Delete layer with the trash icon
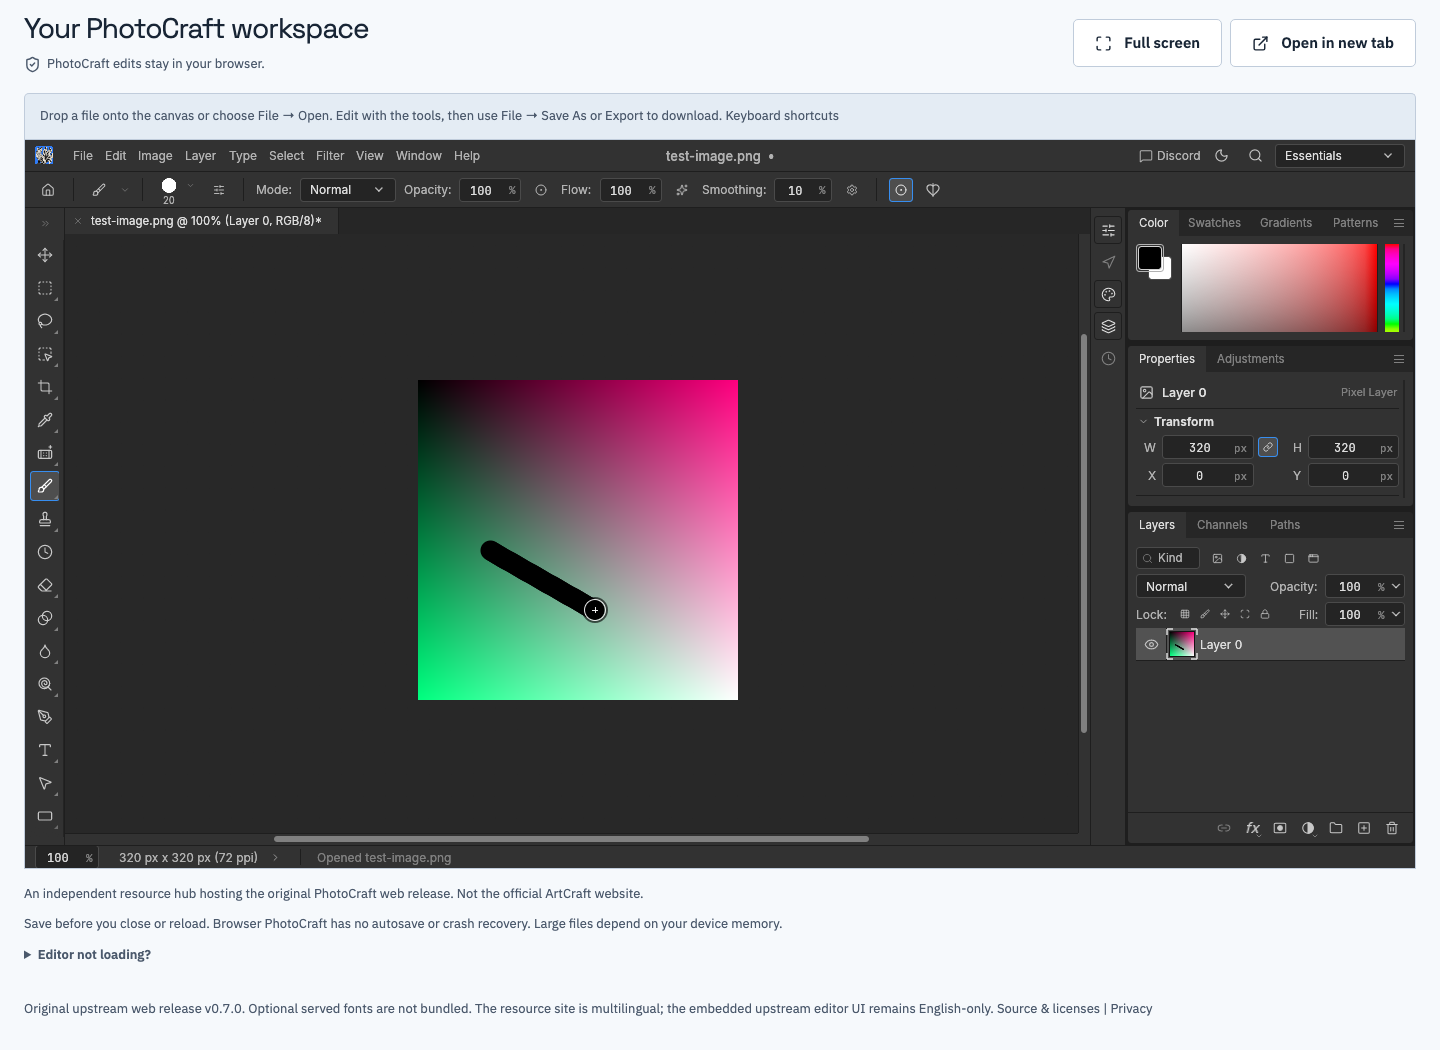This screenshot has width=1440, height=1050. point(1392,828)
